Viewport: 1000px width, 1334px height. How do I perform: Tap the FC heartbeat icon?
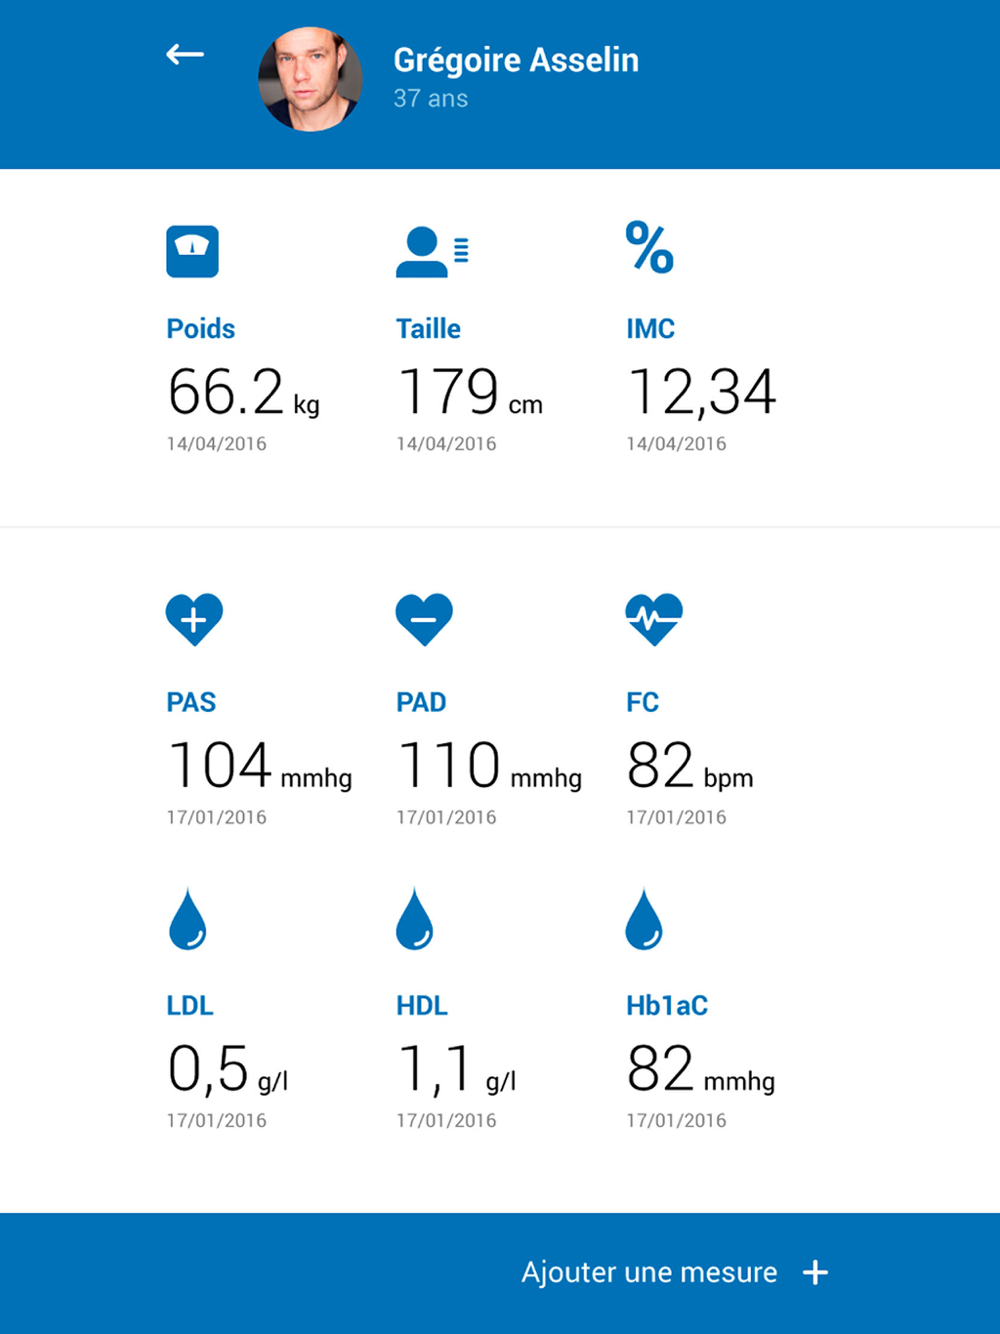click(x=654, y=619)
